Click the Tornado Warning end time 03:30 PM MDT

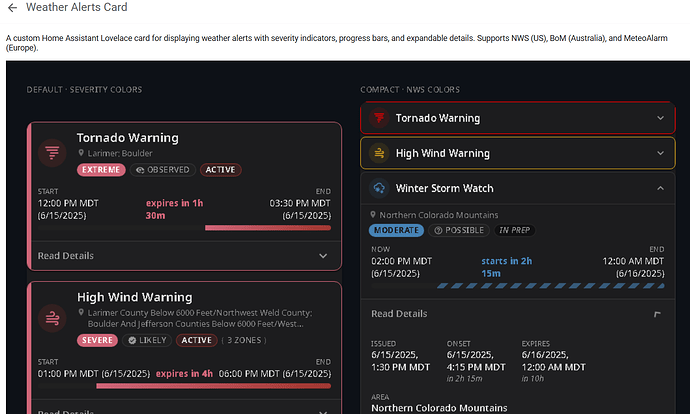(300, 203)
